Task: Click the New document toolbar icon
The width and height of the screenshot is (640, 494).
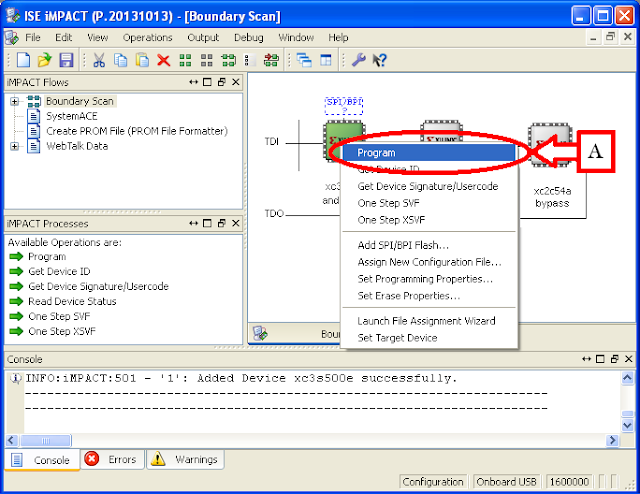Action: click(x=23, y=60)
